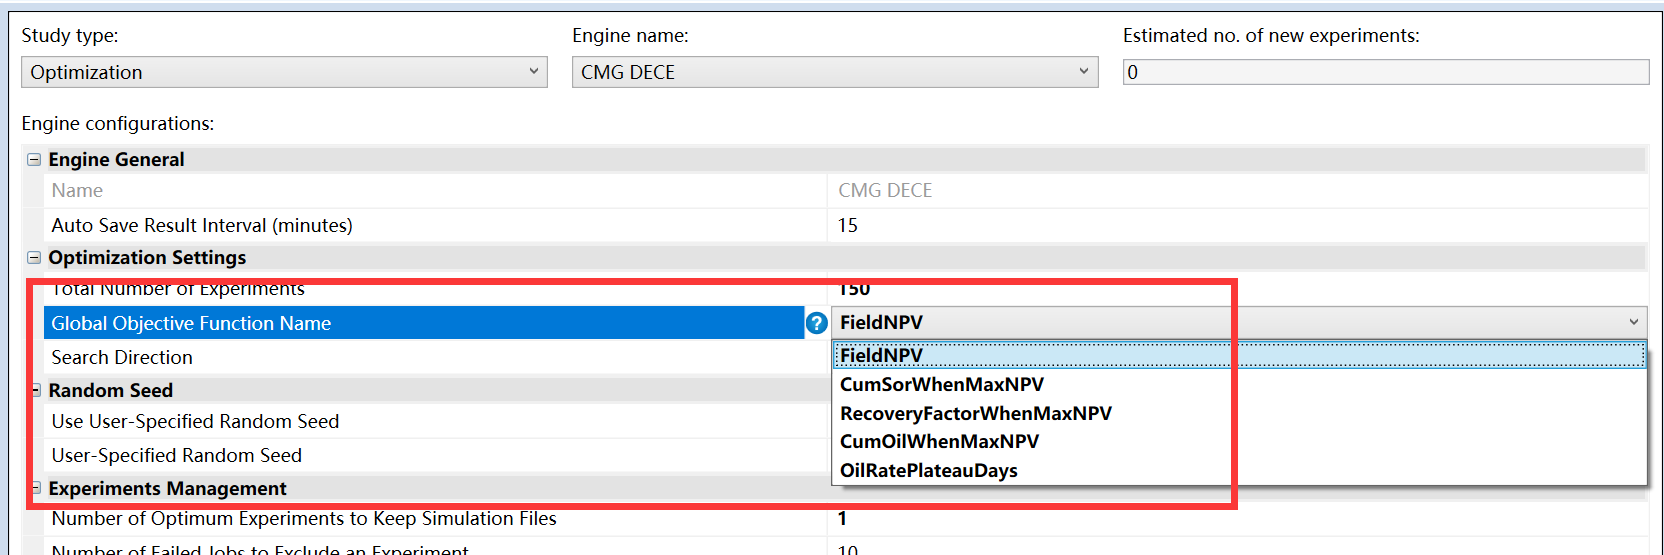
Task: Select CumSorWhenMaxNPV from the list
Action: click(941, 385)
